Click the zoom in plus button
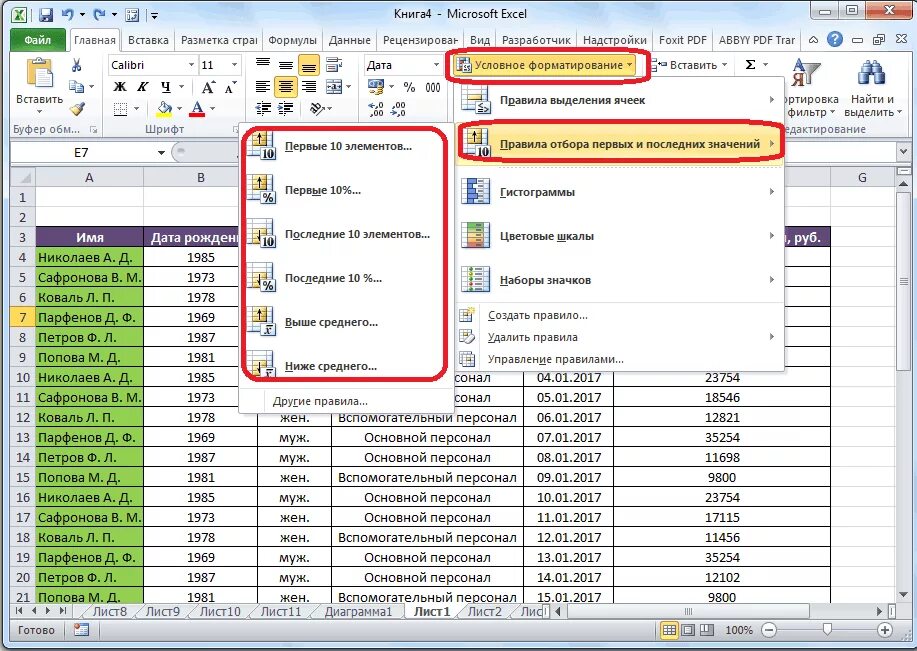This screenshot has width=917, height=651. [885, 630]
